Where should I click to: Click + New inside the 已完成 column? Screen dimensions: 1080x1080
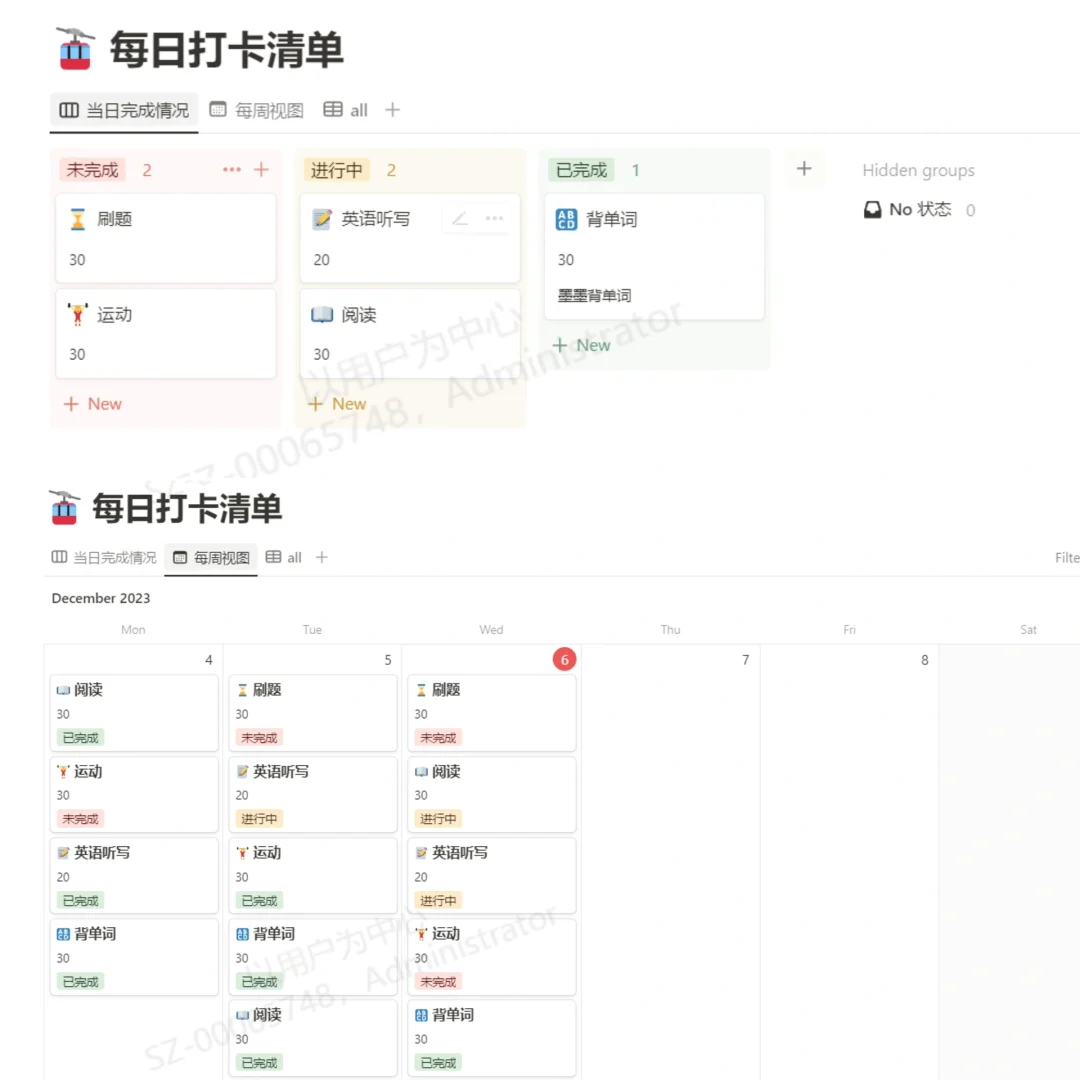click(581, 344)
